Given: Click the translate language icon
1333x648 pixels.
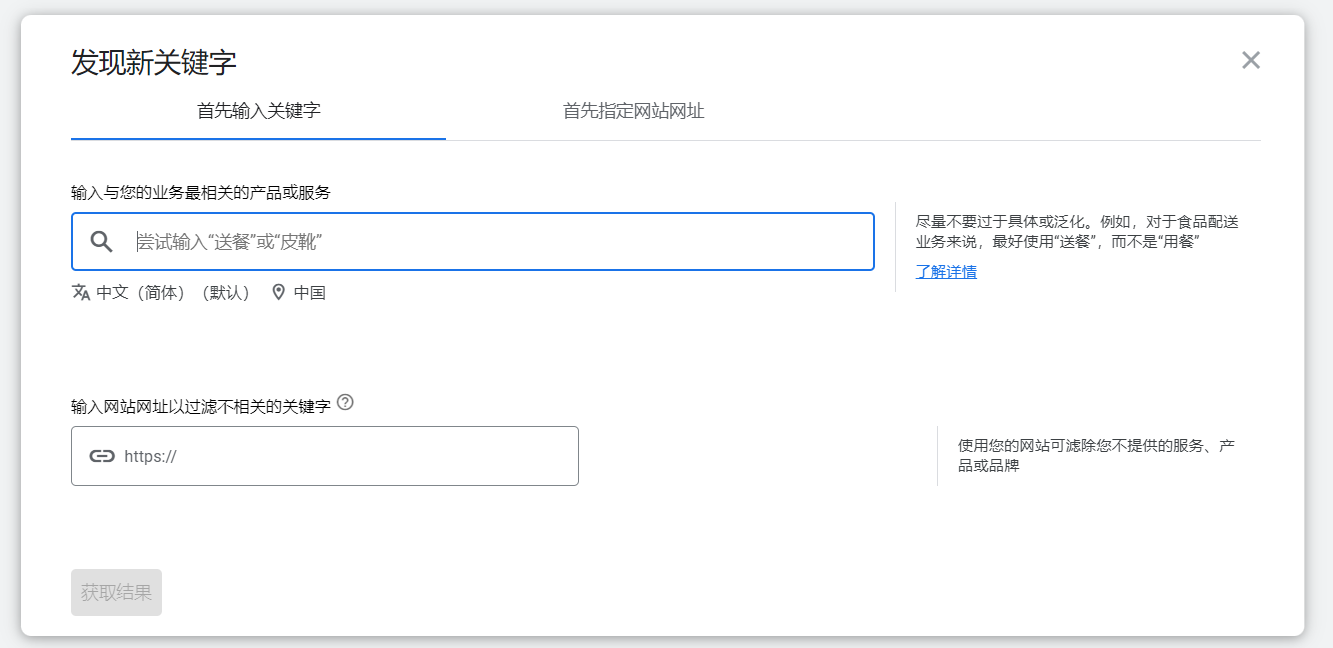Looking at the screenshot, I should [81, 293].
